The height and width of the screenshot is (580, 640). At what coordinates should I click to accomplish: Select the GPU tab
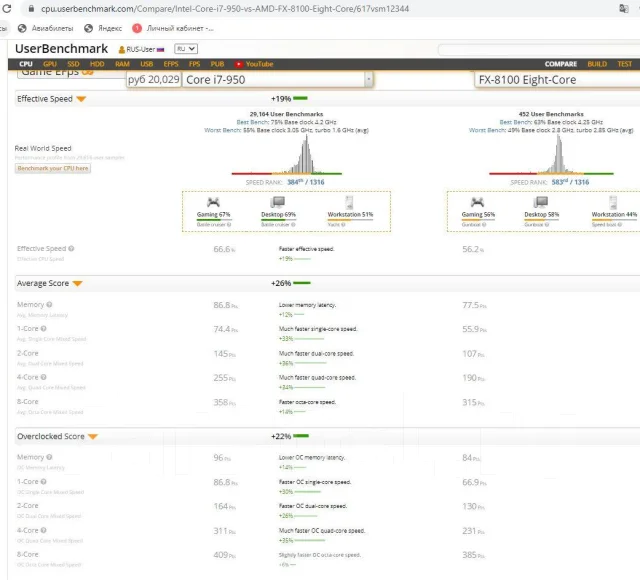50,64
